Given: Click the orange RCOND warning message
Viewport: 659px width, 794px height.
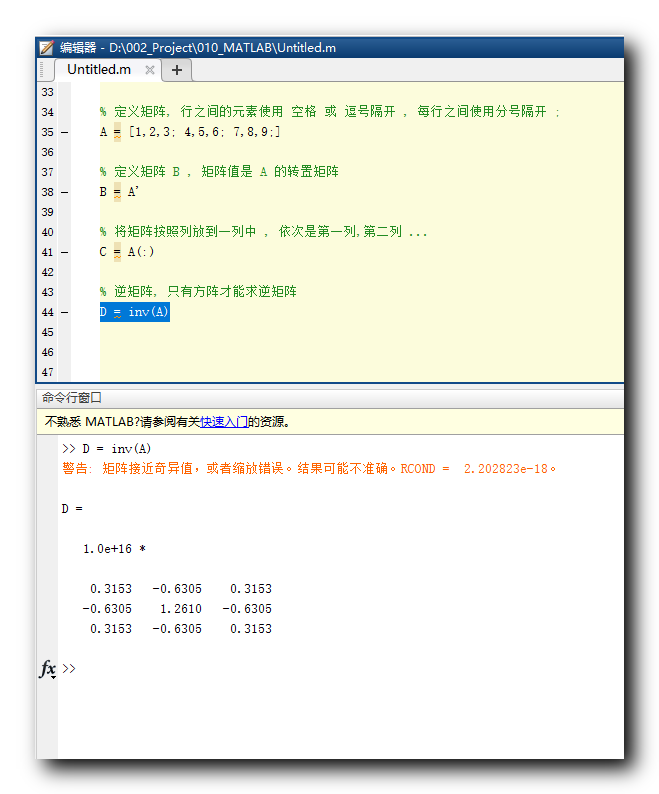Looking at the screenshot, I should [x=309, y=468].
